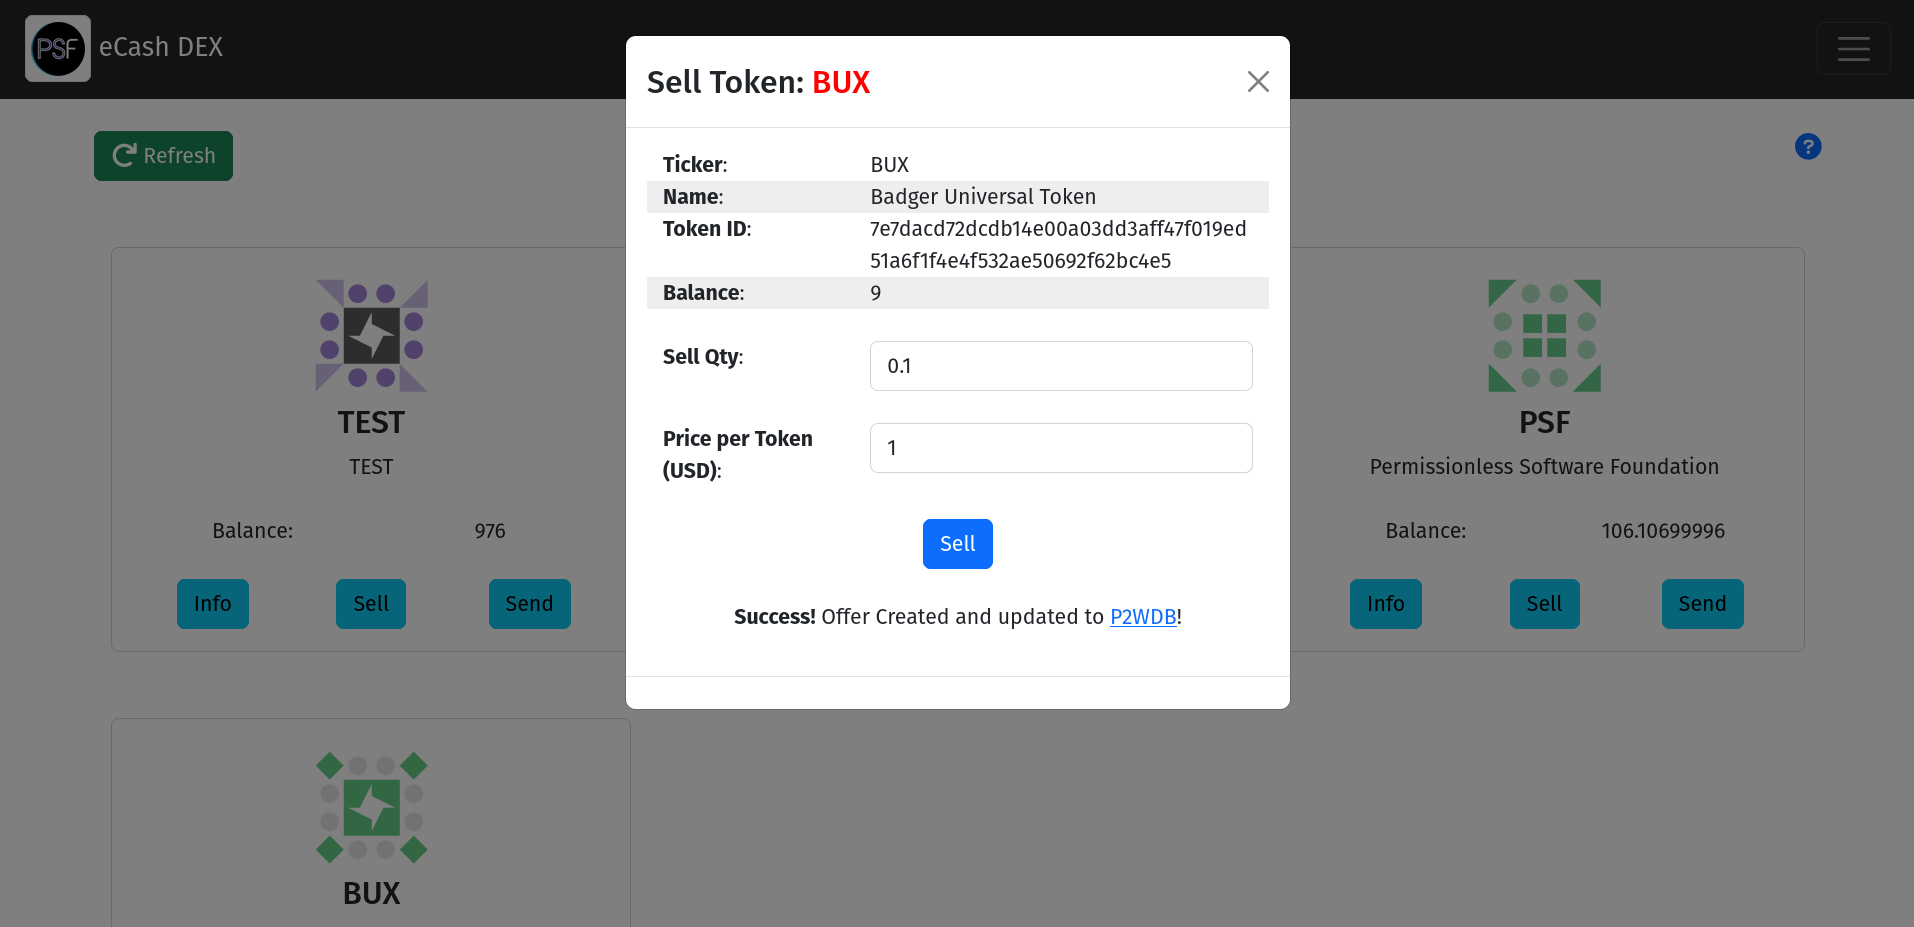Screen dimensions: 1914x927
Task: Open Info for the PSF token
Action: [x=1385, y=603]
